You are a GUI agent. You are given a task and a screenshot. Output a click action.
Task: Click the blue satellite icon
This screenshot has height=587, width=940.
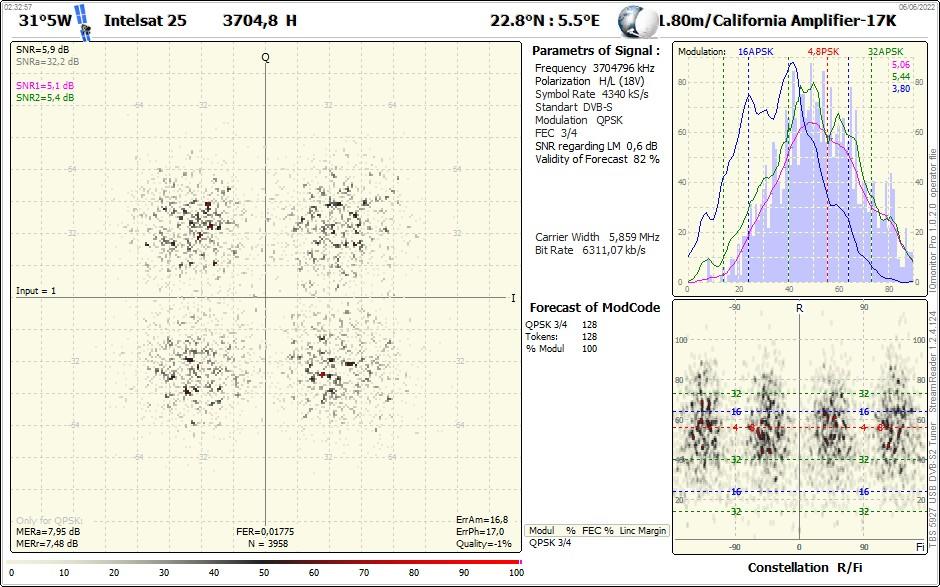coord(84,22)
